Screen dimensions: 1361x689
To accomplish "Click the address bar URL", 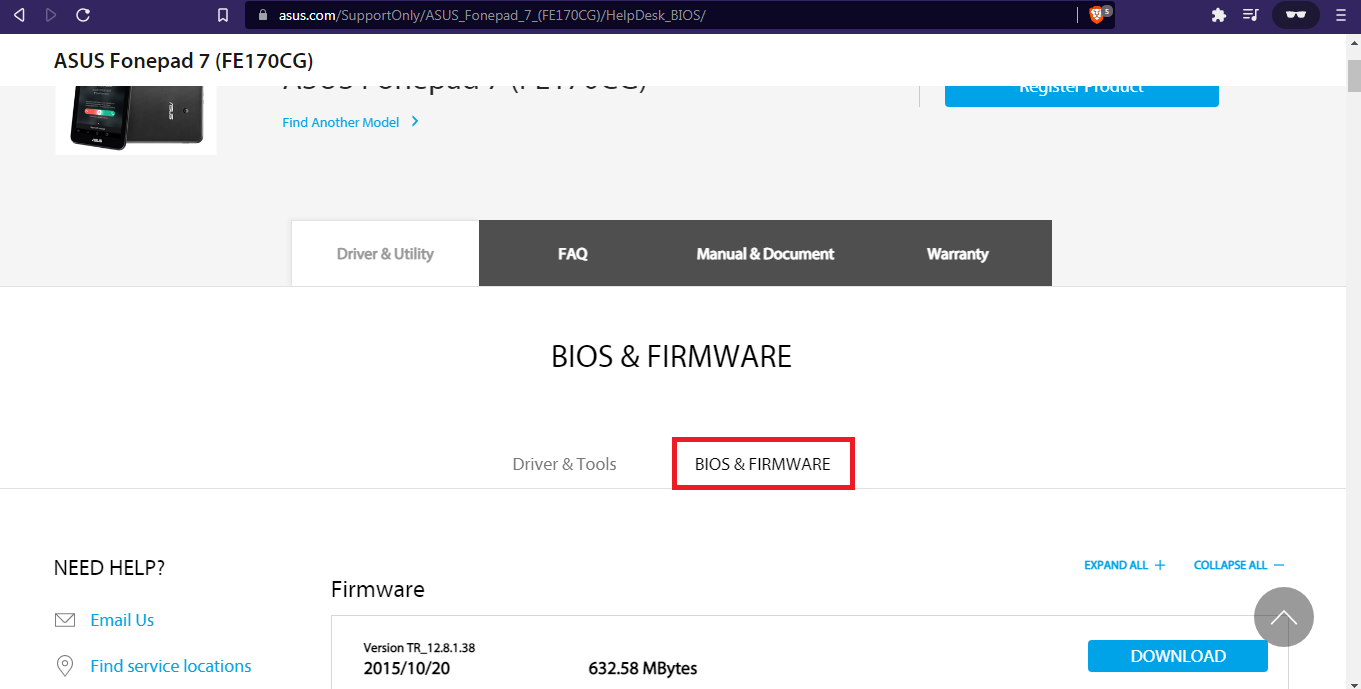I will click(x=492, y=15).
